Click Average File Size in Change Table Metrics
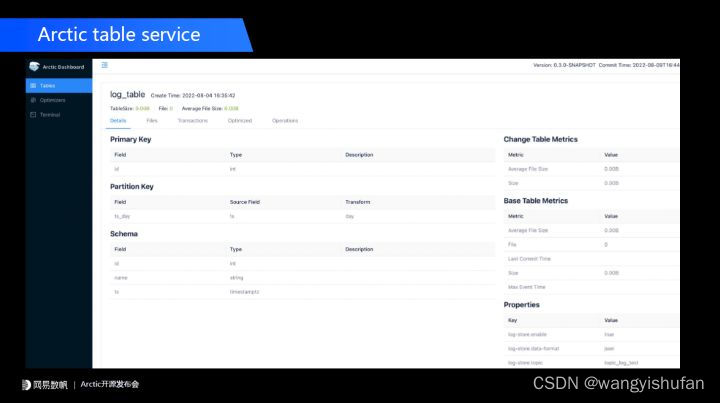 click(528, 169)
